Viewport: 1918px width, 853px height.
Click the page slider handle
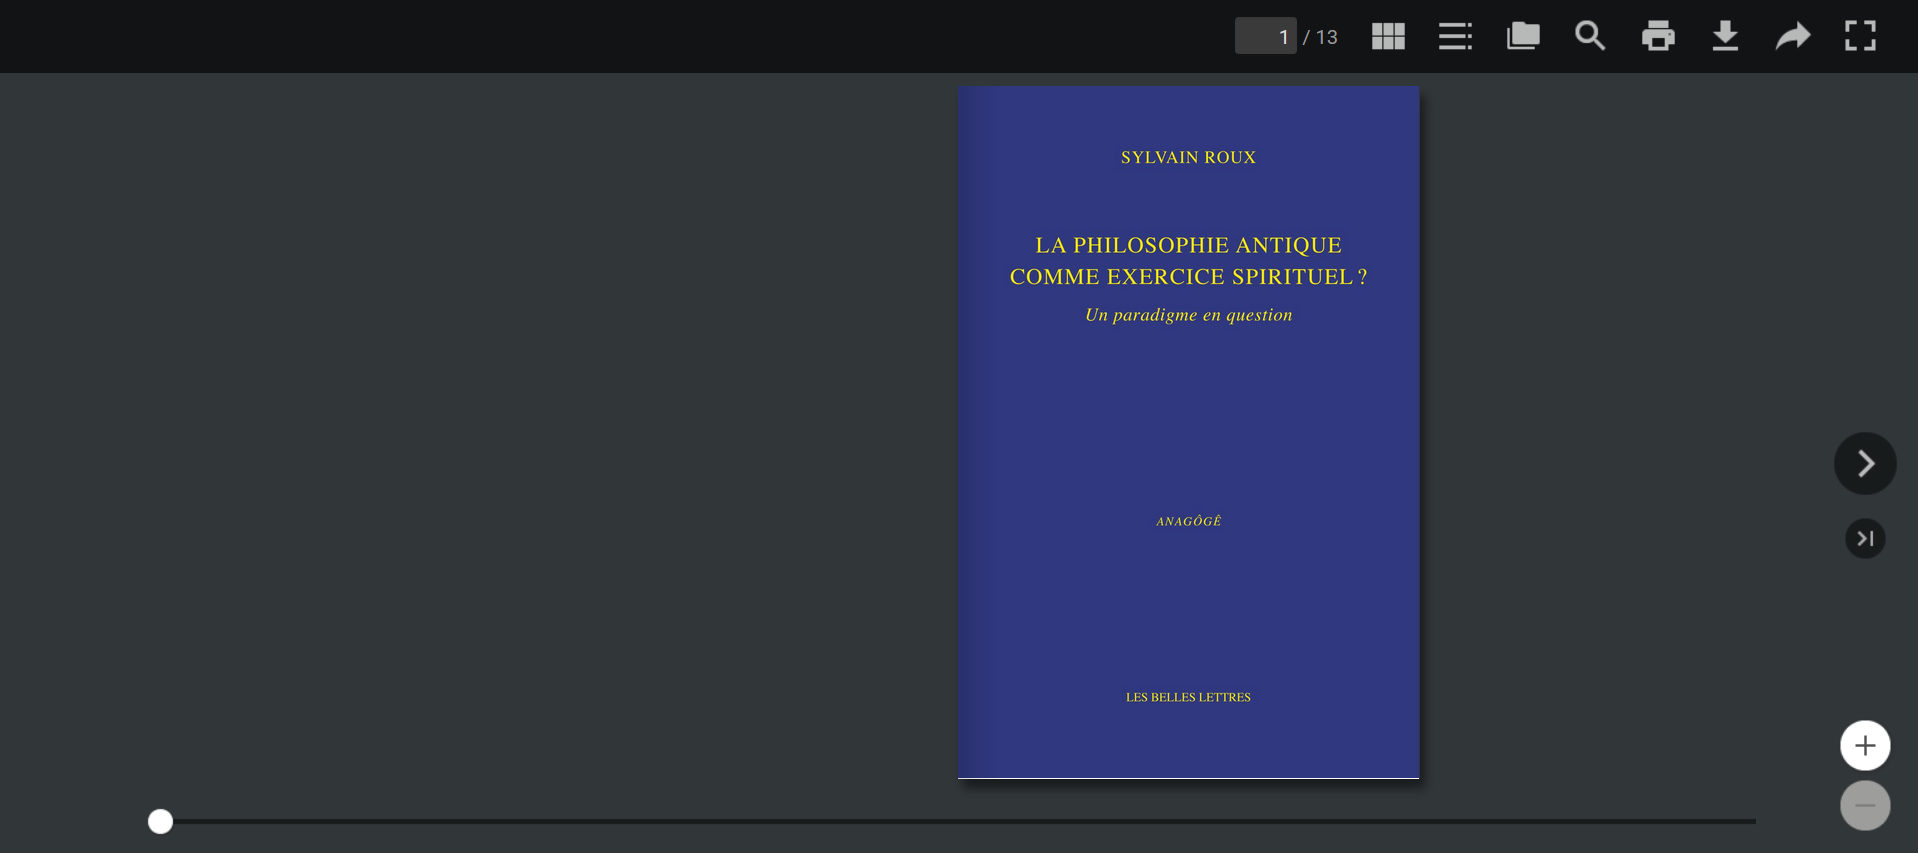pos(161,822)
